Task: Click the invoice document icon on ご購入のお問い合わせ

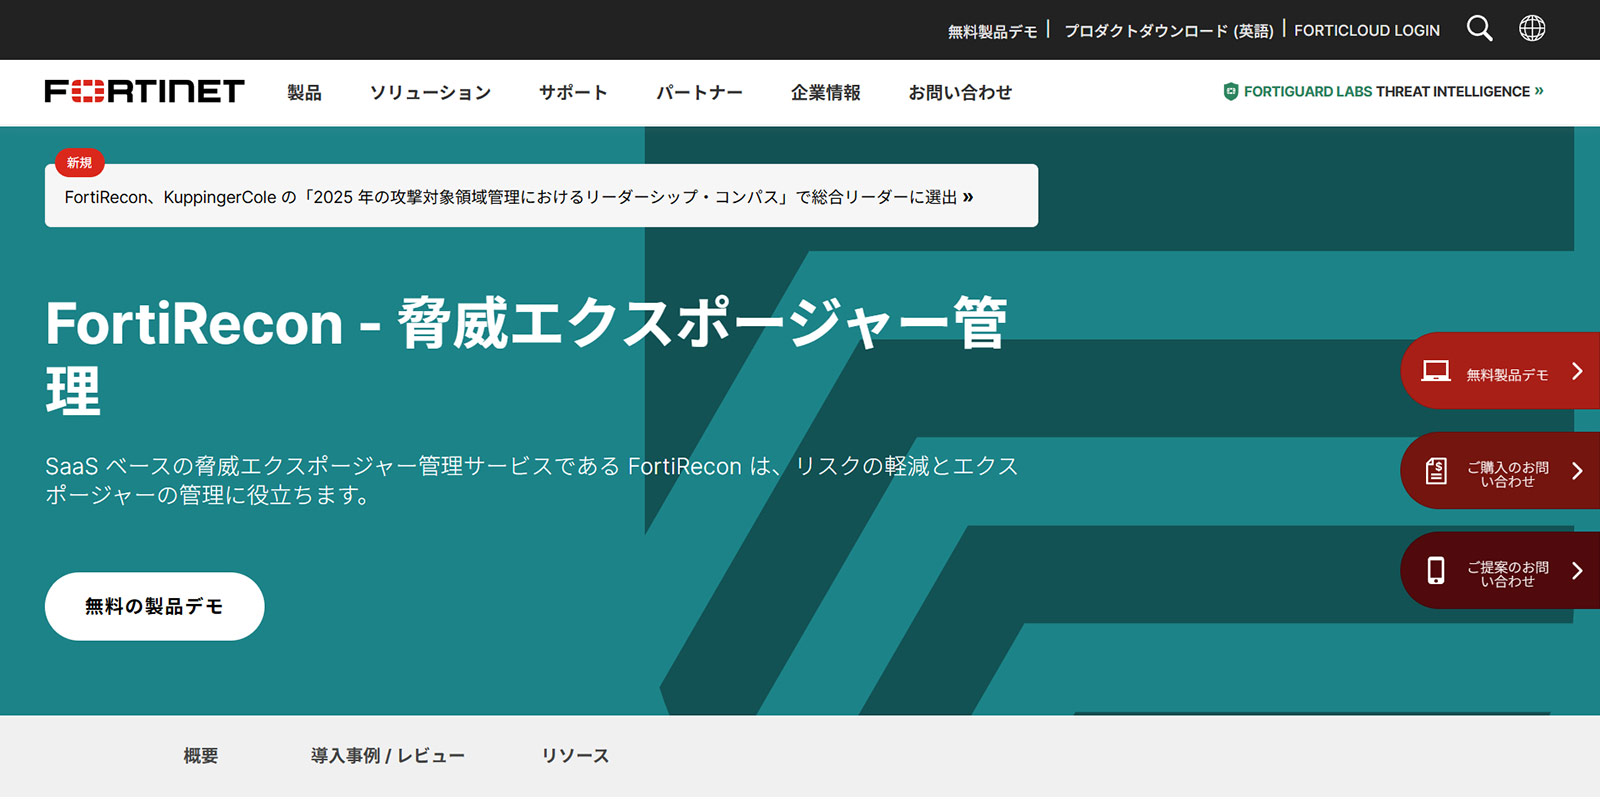Action: (1436, 471)
